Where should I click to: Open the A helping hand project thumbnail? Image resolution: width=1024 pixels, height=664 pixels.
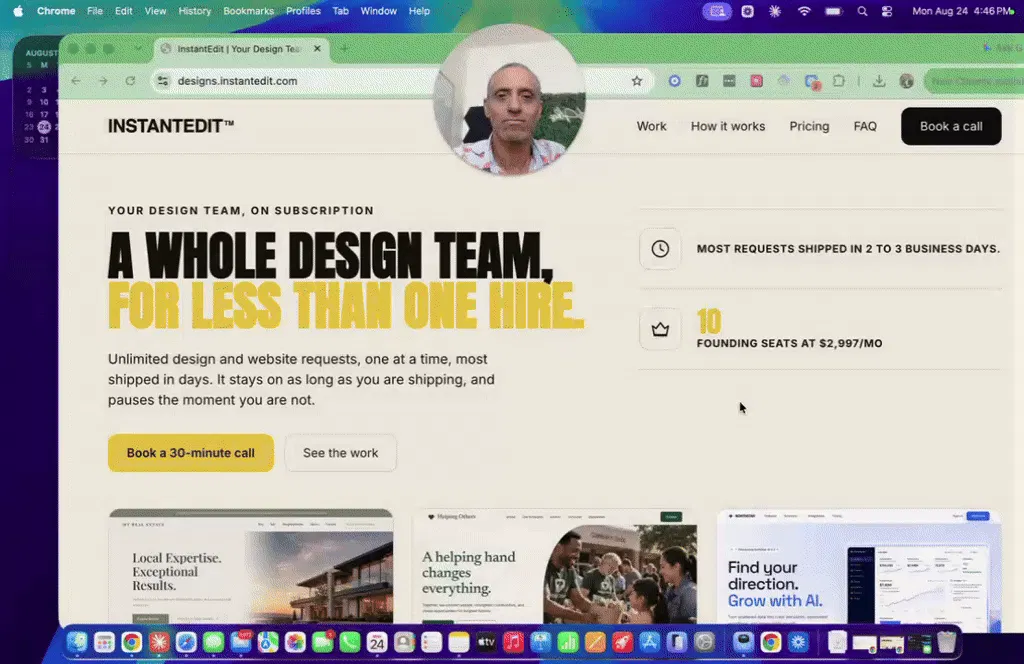554,566
